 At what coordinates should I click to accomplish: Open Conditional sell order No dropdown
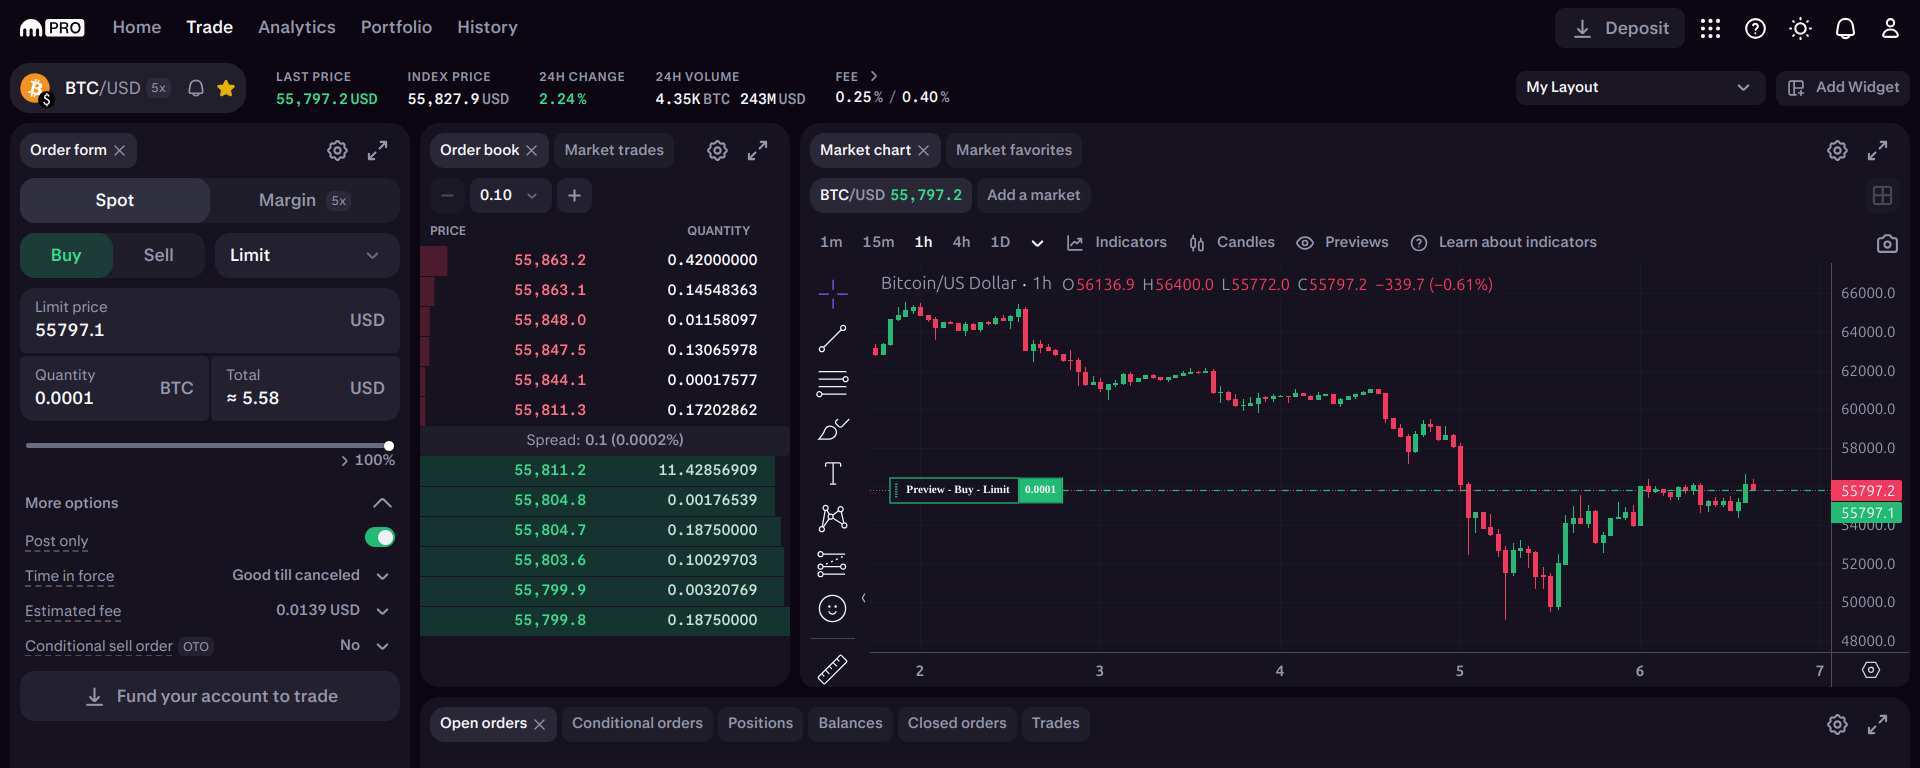(364, 645)
